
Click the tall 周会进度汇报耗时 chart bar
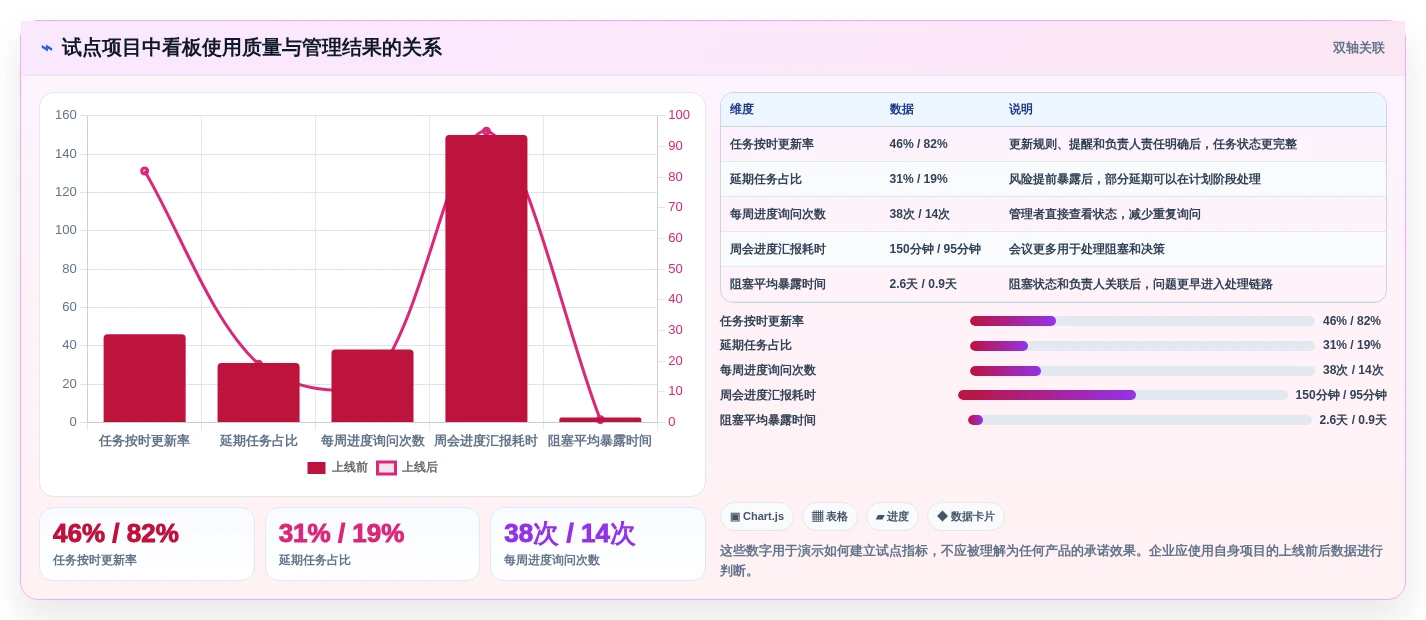pyautogui.click(x=487, y=278)
